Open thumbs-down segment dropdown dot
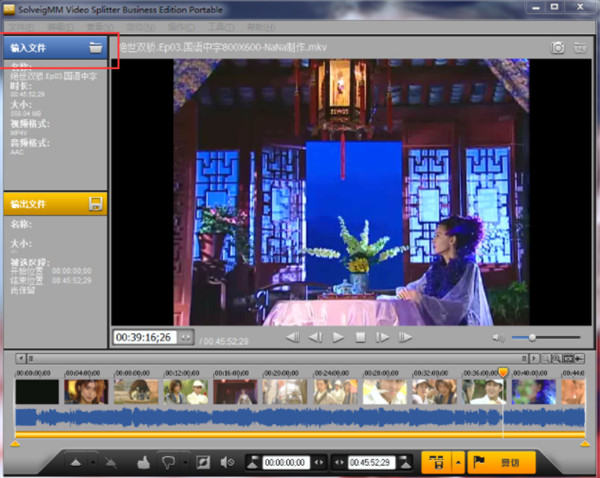This screenshot has width=600, height=478. 185,463
